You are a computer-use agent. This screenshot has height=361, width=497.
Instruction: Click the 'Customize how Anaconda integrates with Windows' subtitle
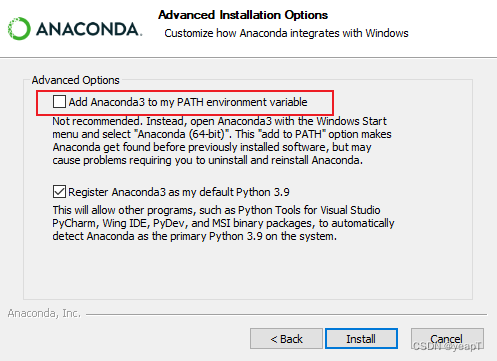pyautogui.click(x=286, y=33)
